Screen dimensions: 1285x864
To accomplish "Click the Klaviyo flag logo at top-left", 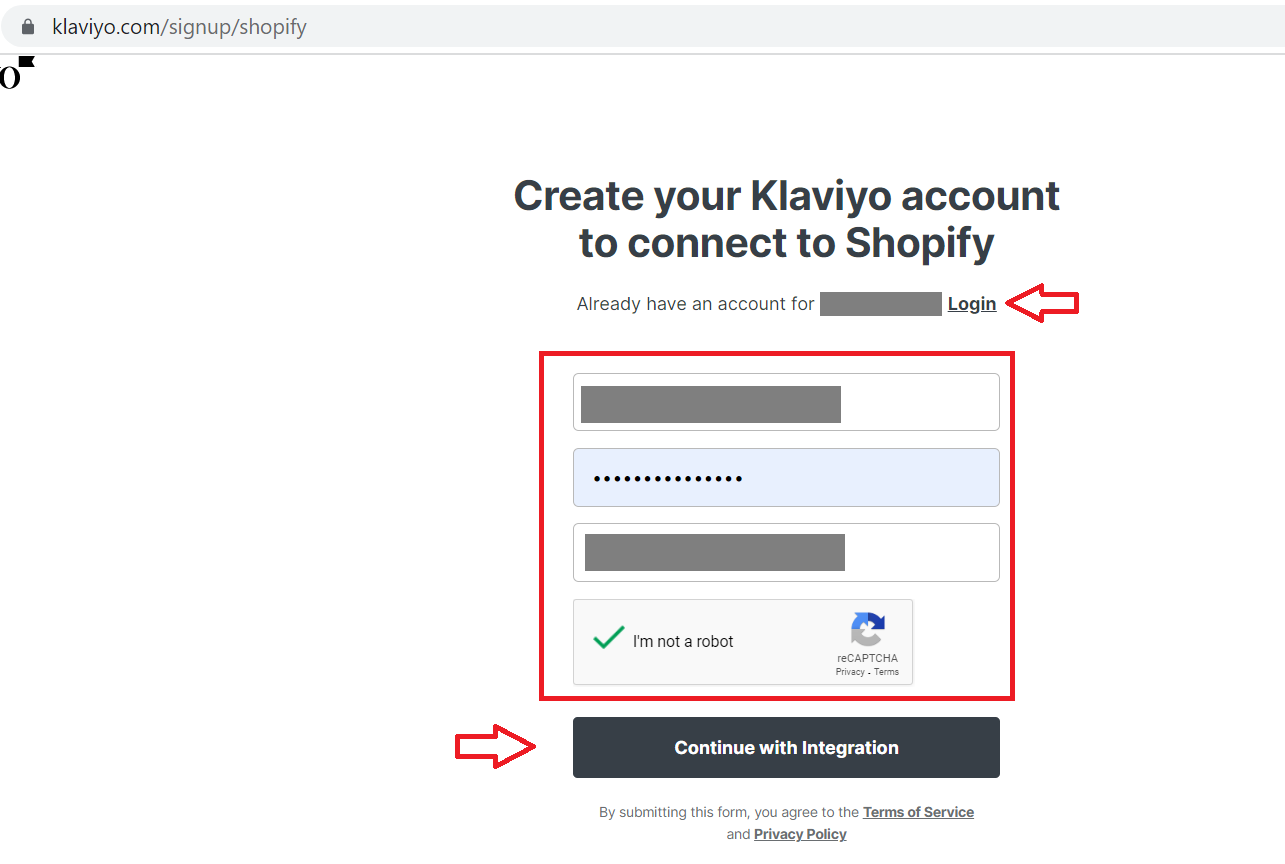I will [x=17, y=73].
